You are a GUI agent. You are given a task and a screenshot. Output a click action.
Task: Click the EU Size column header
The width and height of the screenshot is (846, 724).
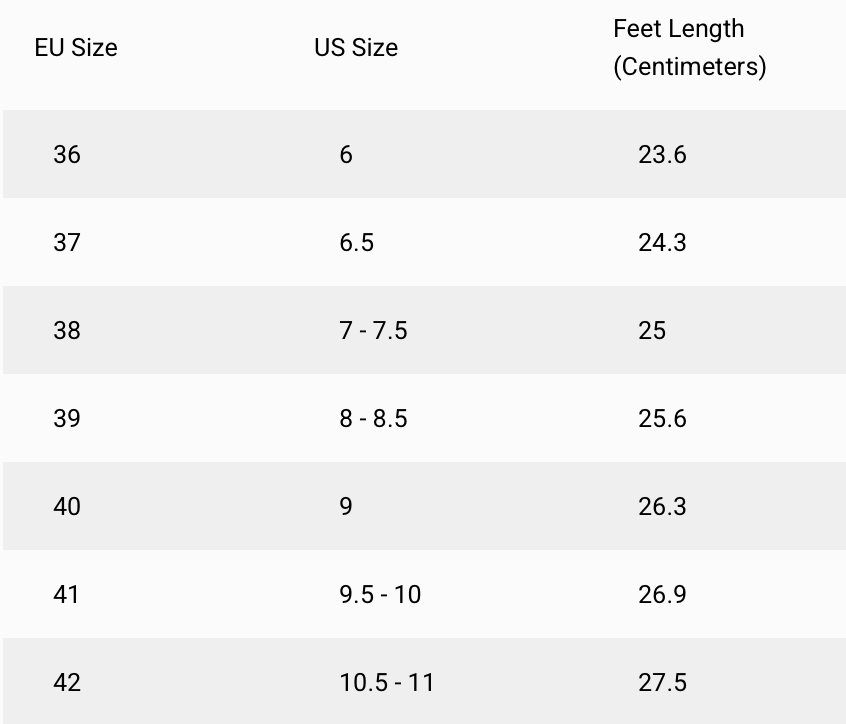tap(76, 48)
